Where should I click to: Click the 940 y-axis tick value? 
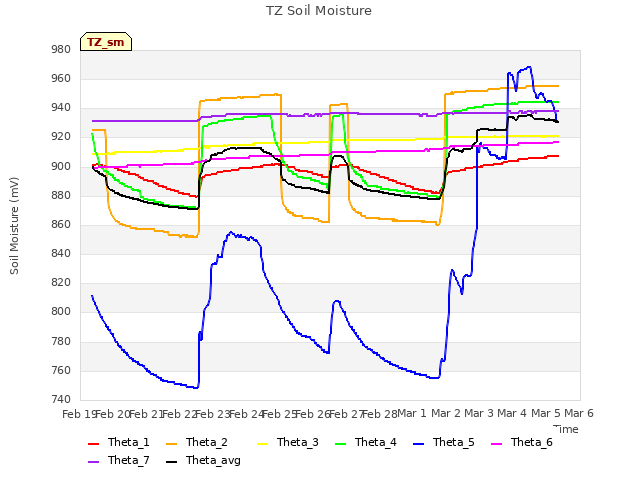click(61, 108)
